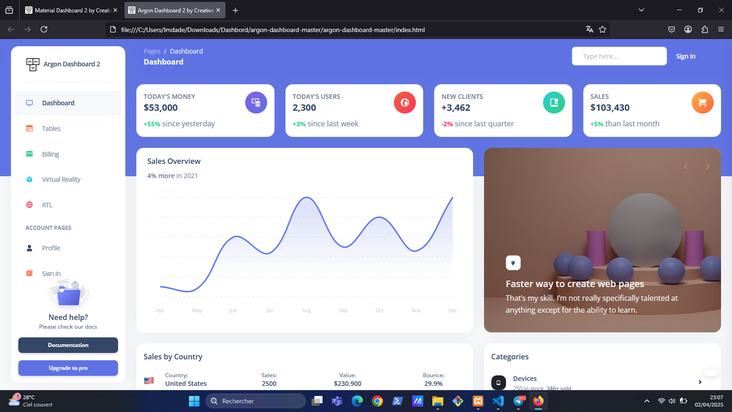Go to next carousel slide
Viewport: 732px width, 412px height.
pyautogui.click(x=707, y=166)
